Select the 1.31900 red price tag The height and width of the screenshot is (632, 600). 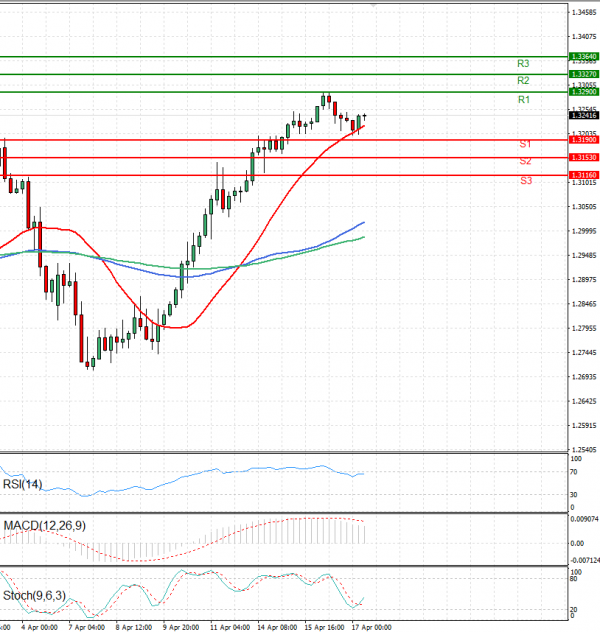(583, 140)
